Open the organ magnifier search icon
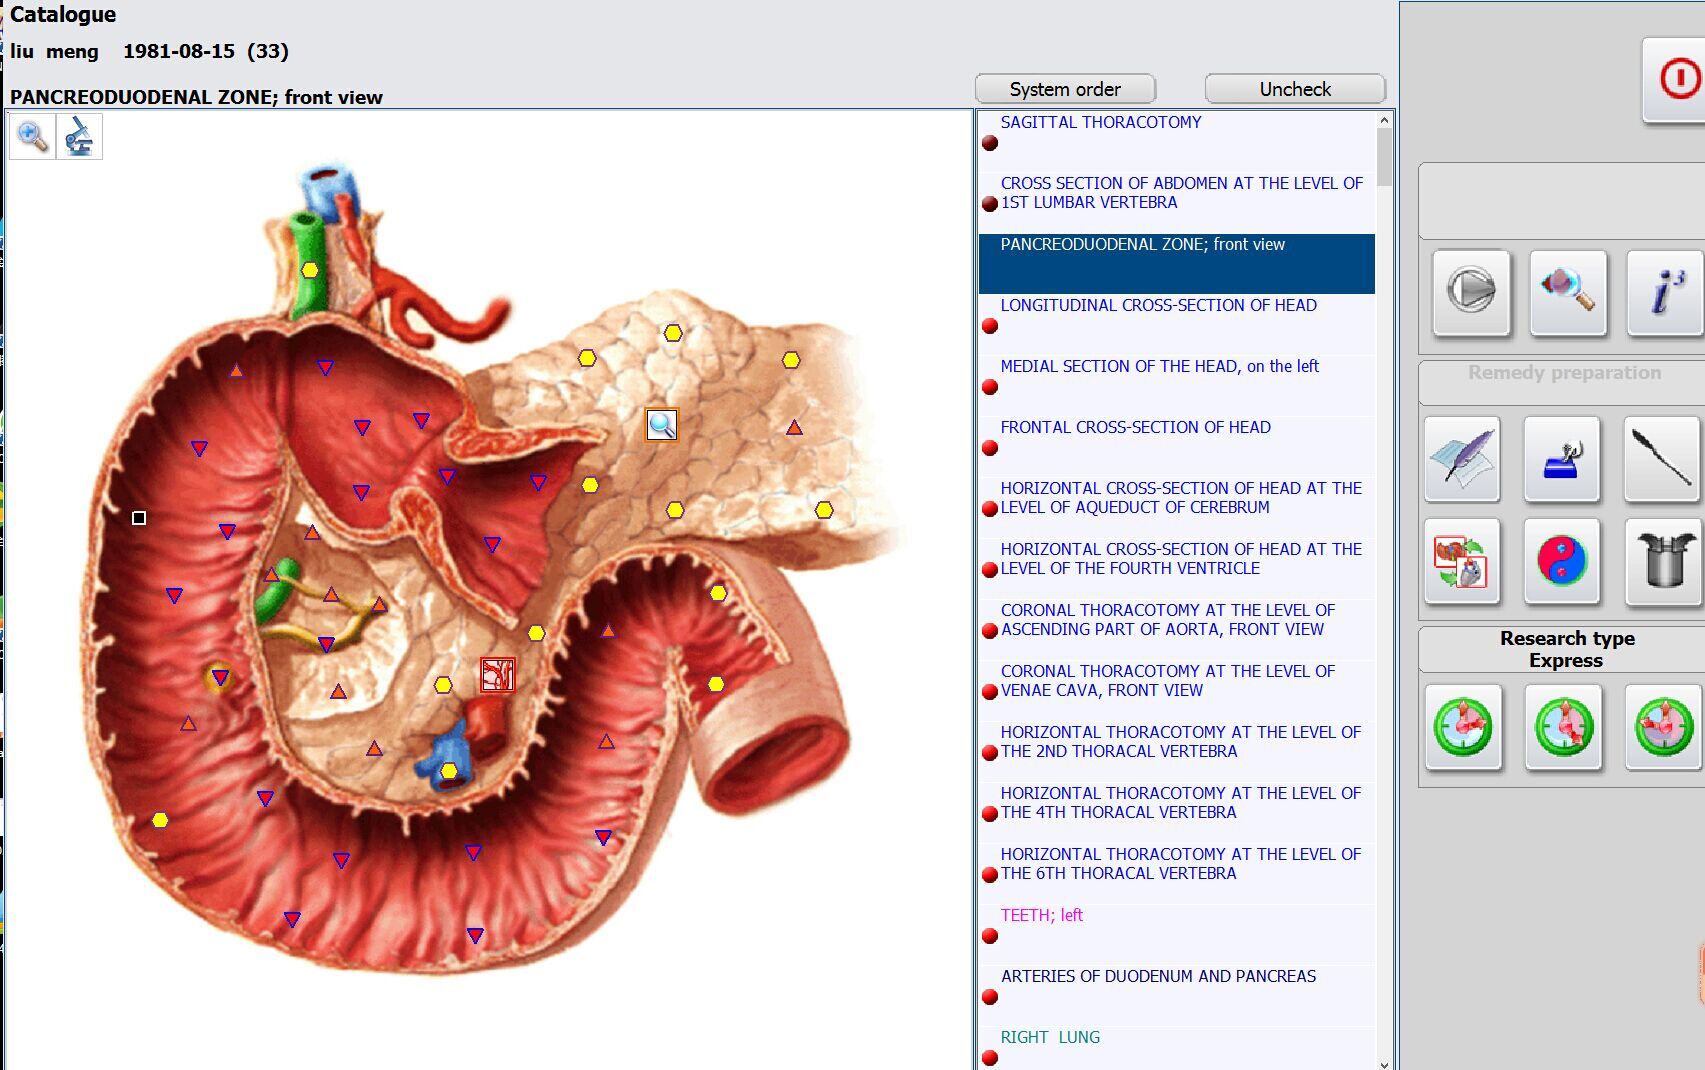Viewport: 1705px width, 1070px height. click(x=1567, y=292)
